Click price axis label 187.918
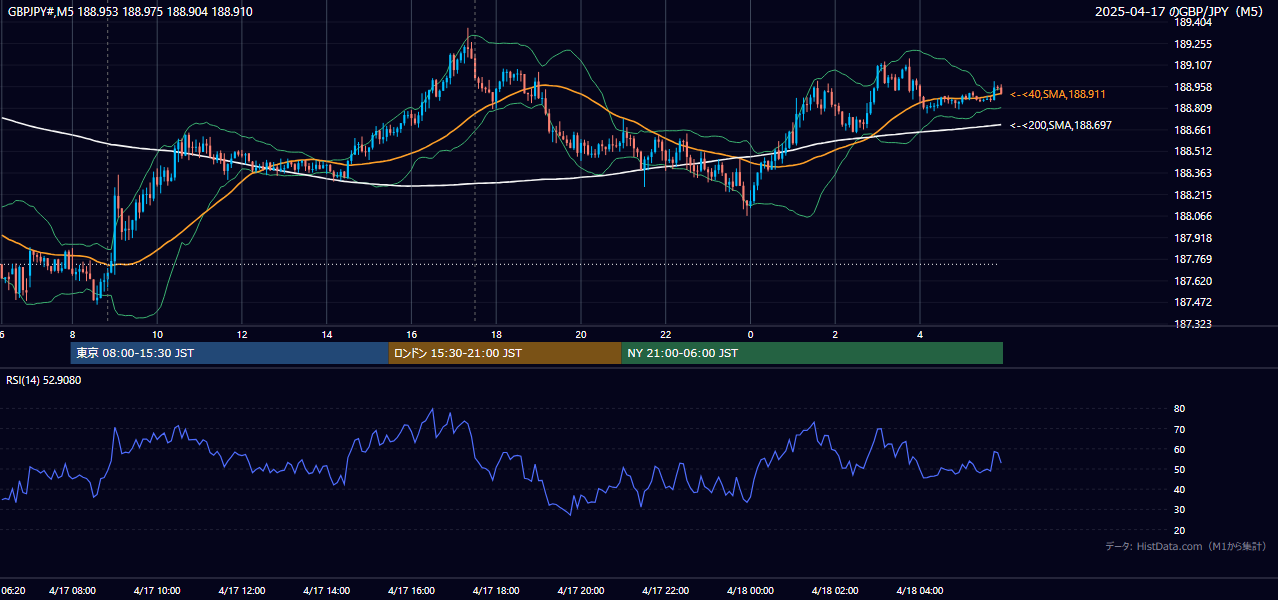Screen dimensions: 1278x600 (1193, 238)
